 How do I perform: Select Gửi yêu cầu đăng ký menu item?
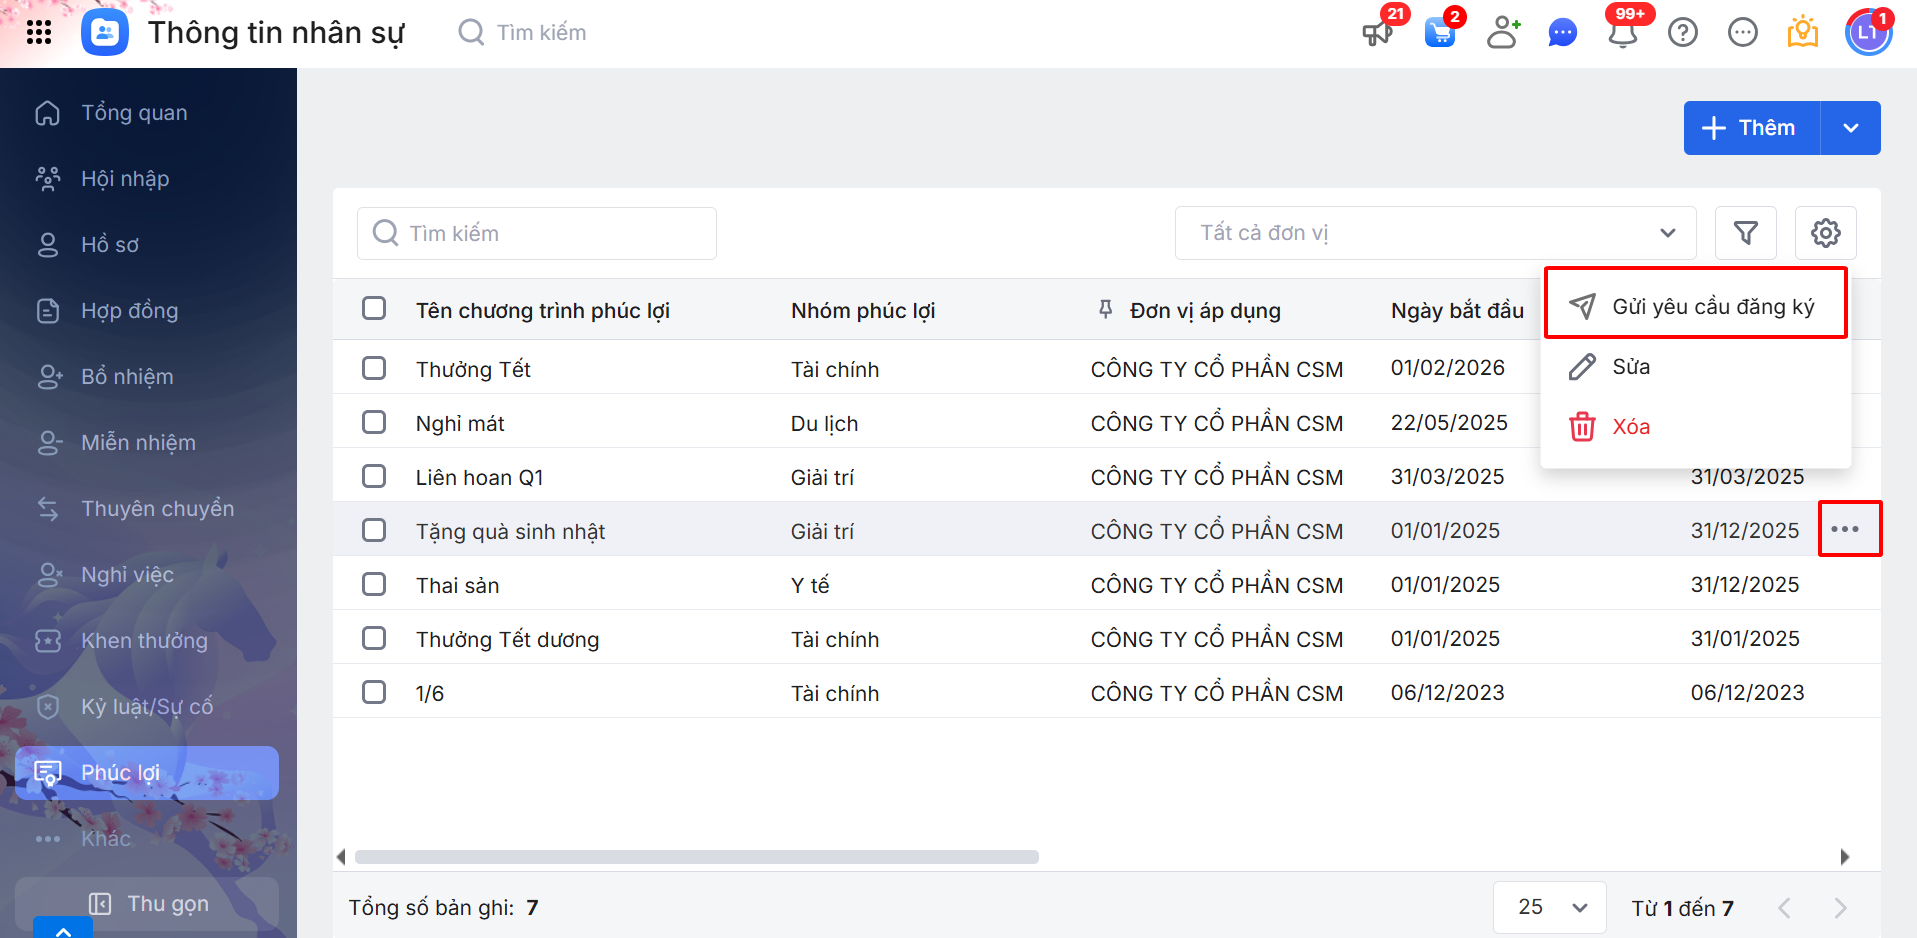(1695, 306)
